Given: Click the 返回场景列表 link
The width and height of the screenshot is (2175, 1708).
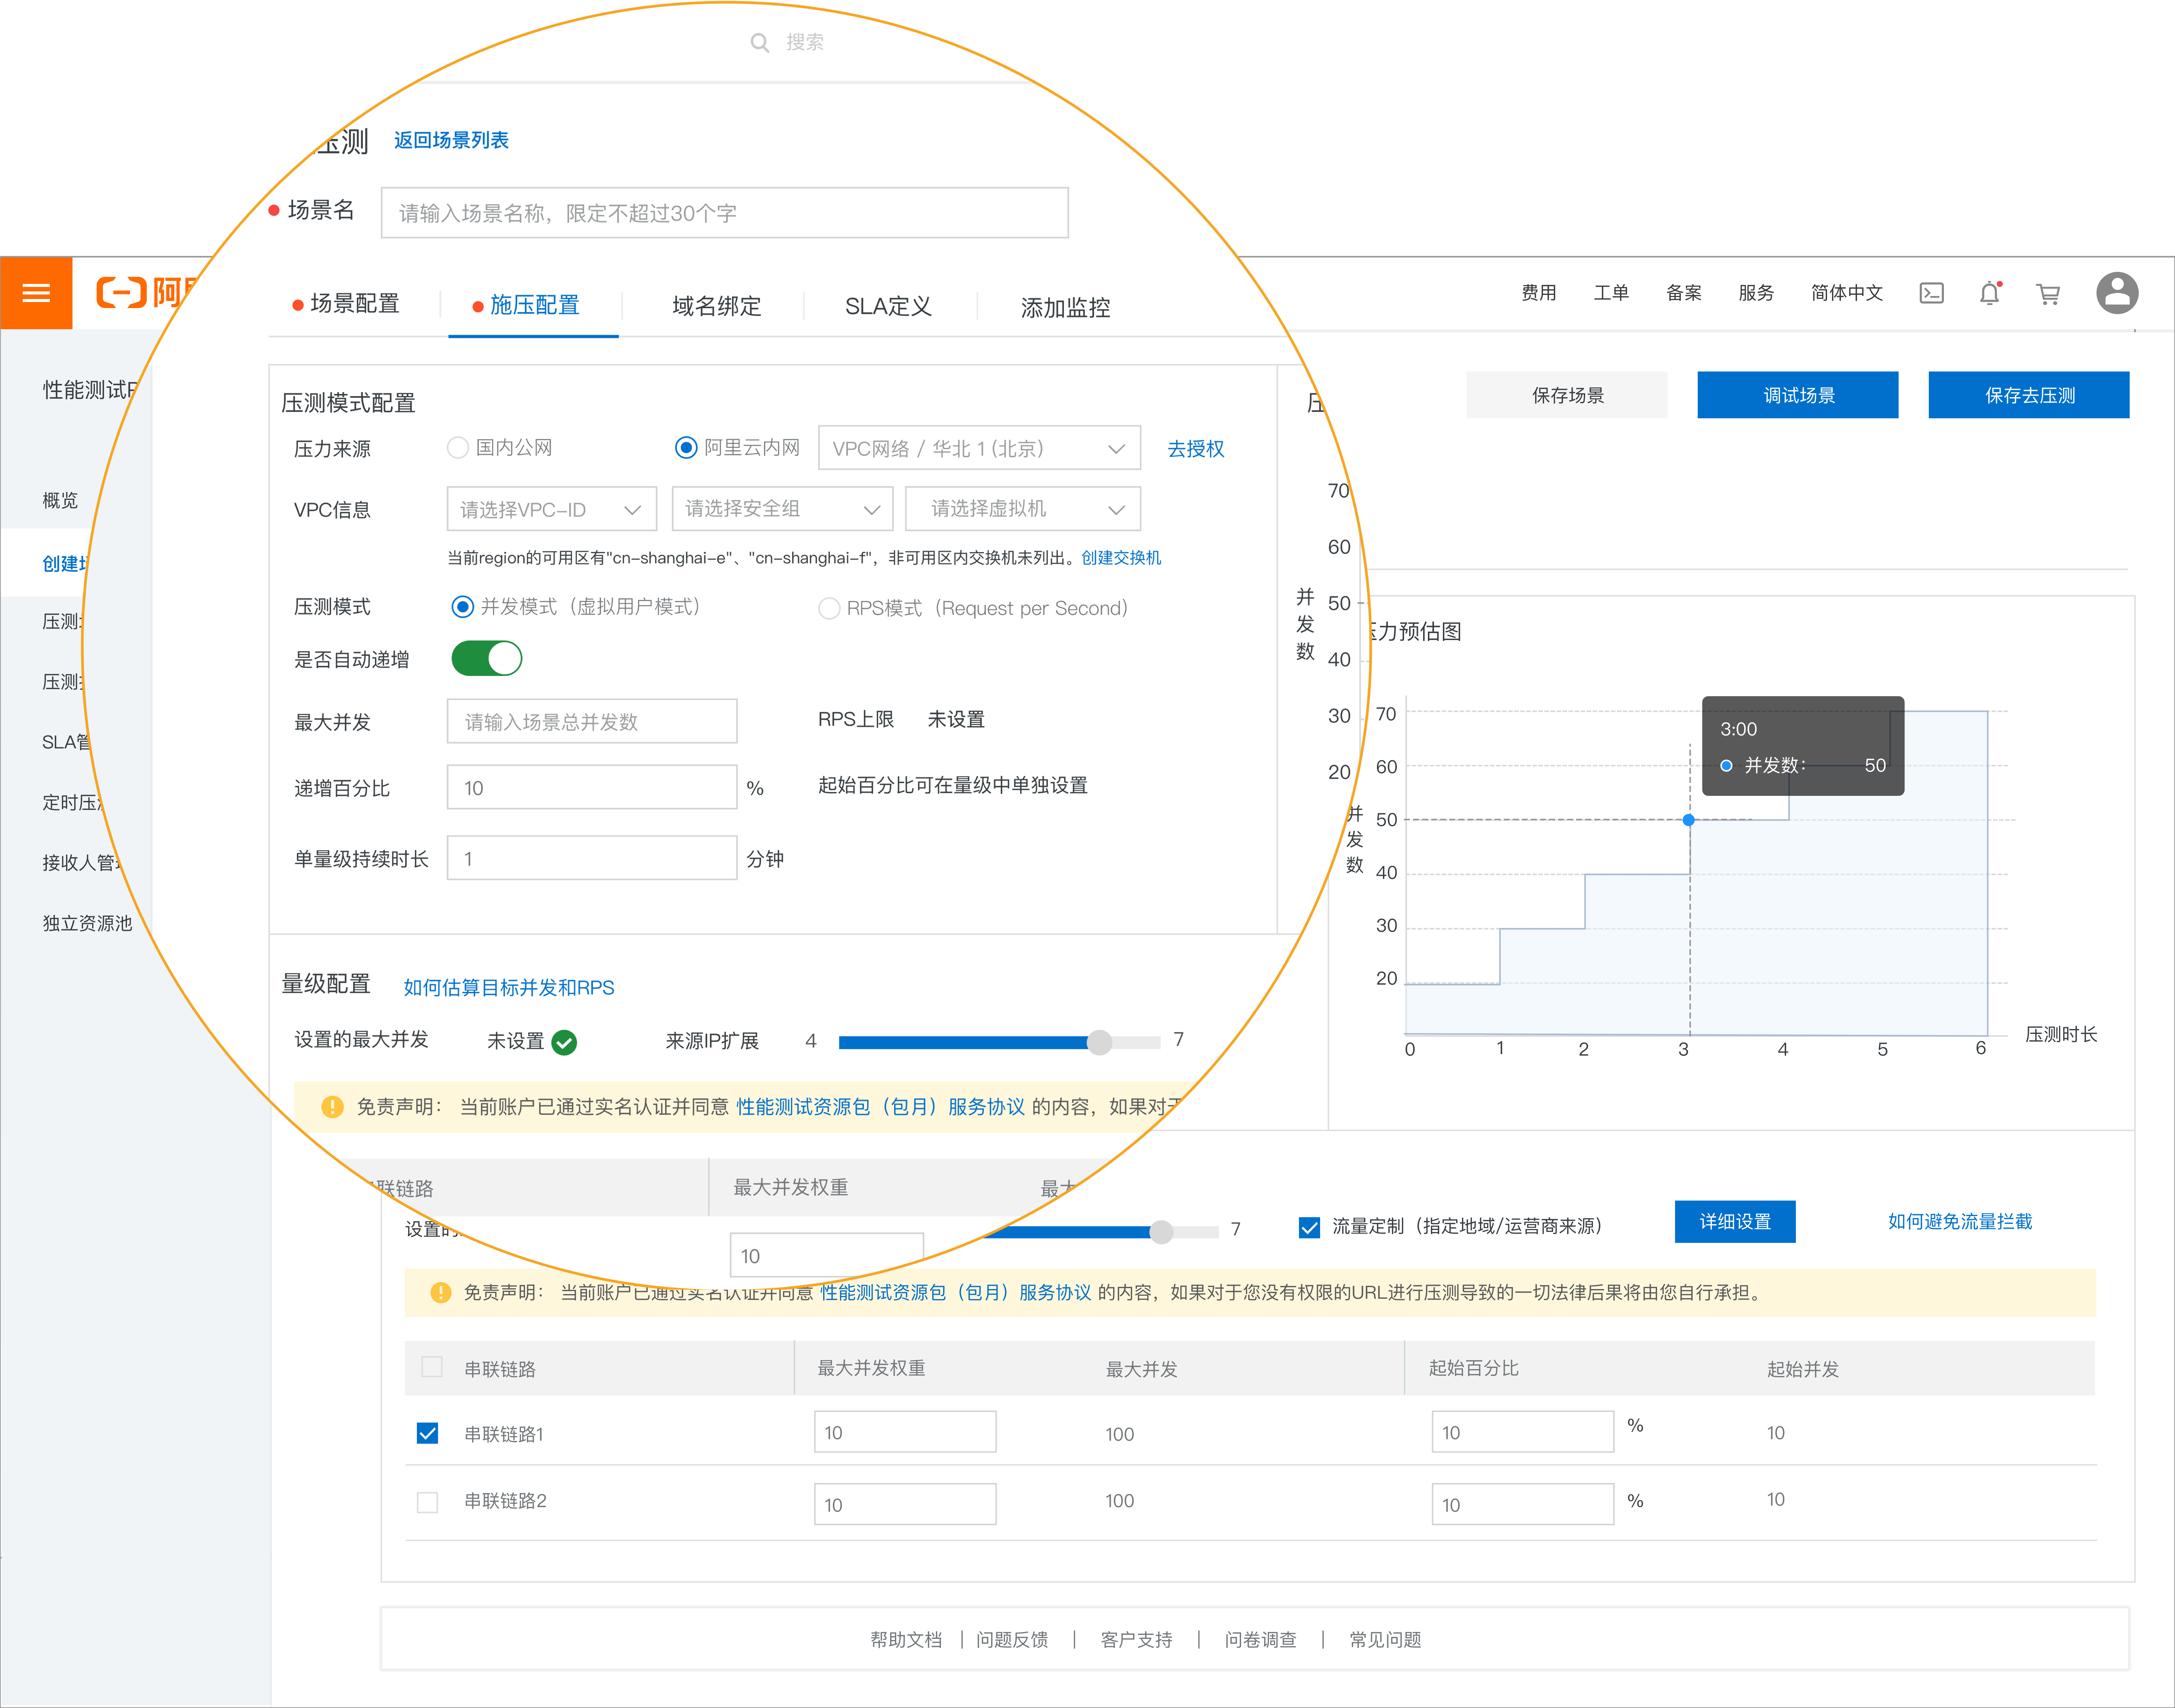Looking at the screenshot, I should [451, 140].
